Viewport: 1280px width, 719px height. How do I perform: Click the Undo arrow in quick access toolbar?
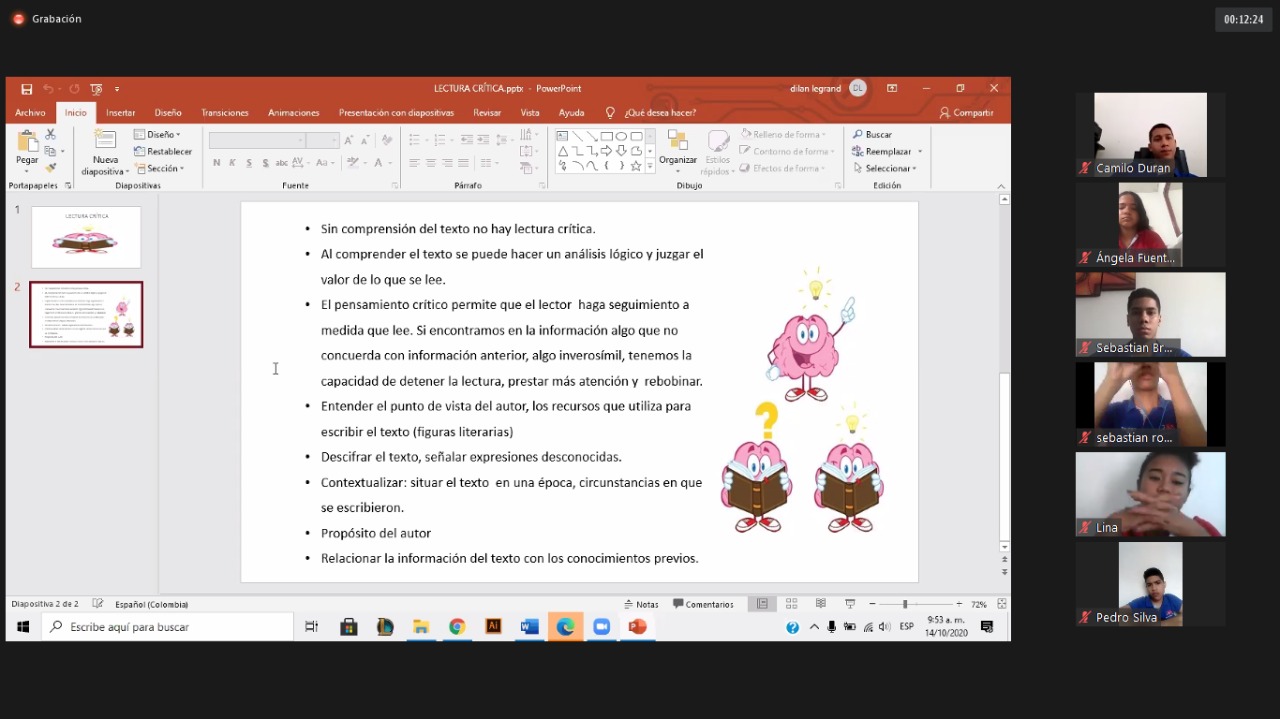(x=48, y=88)
